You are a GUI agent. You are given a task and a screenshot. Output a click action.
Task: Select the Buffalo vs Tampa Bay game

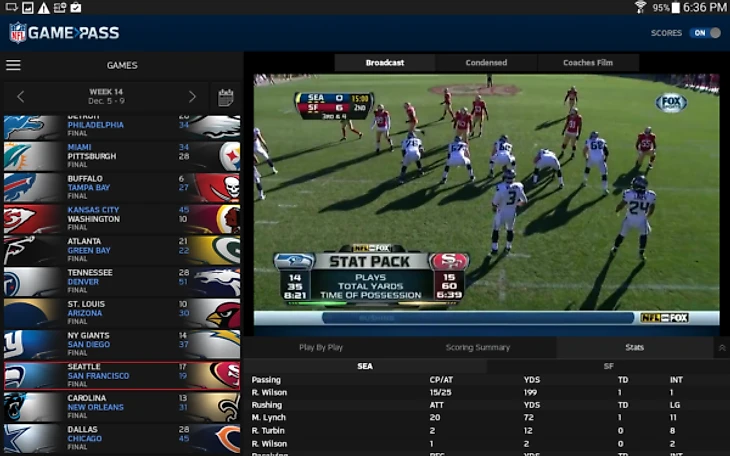(120, 187)
